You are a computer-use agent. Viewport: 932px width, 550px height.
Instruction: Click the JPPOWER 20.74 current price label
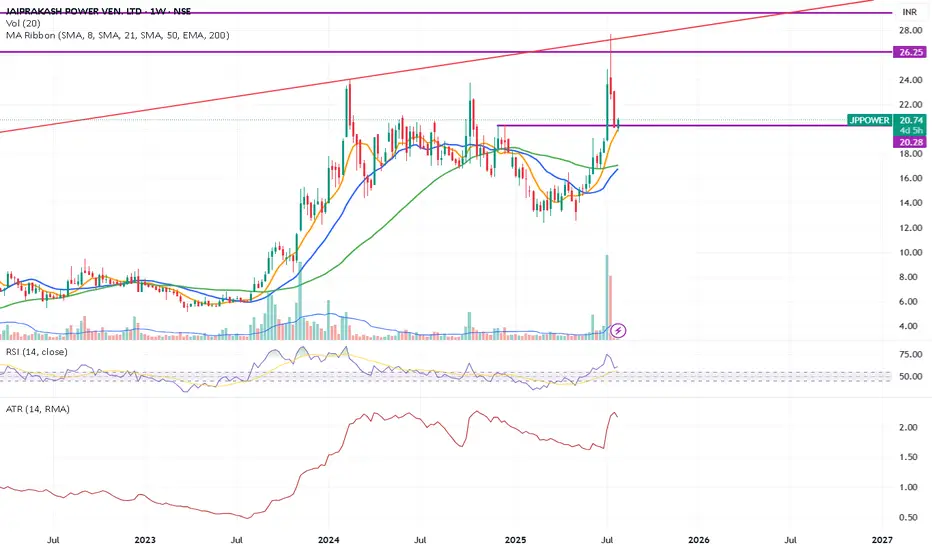coord(886,120)
